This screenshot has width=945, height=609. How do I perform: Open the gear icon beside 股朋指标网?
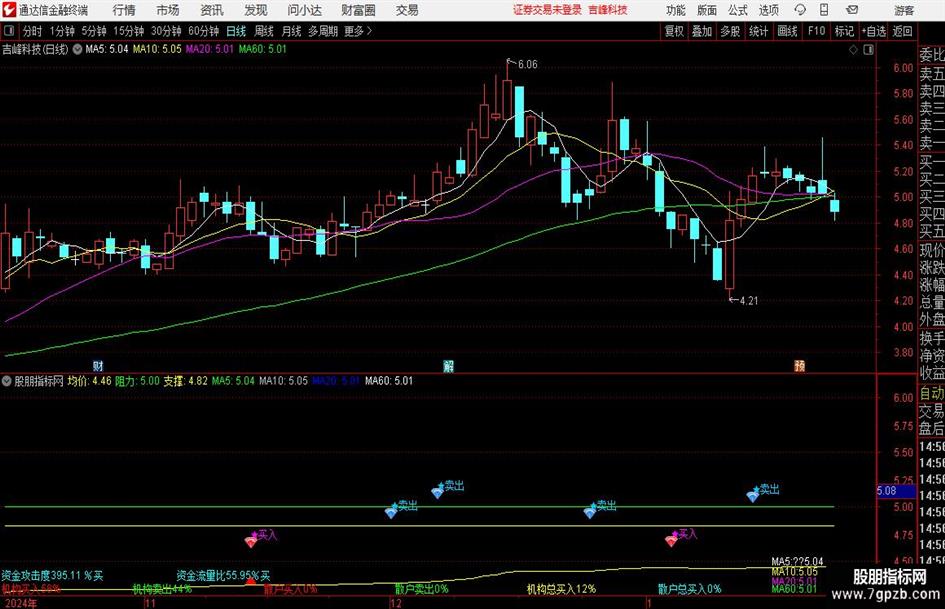coord(7,381)
